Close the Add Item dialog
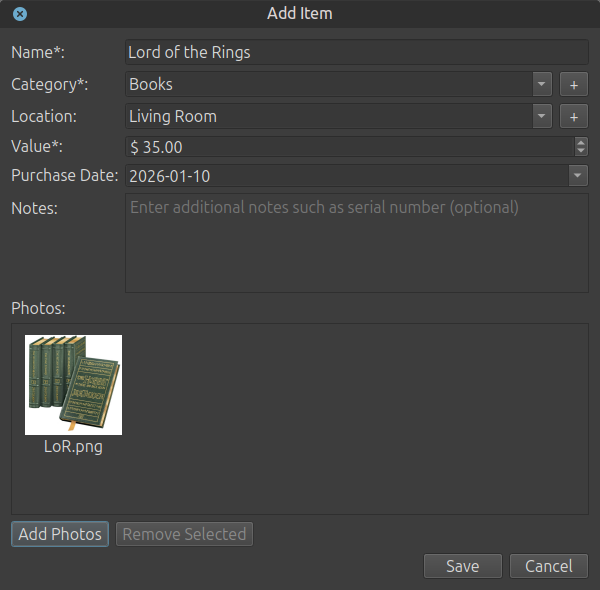The height and width of the screenshot is (590, 600). 20,14
